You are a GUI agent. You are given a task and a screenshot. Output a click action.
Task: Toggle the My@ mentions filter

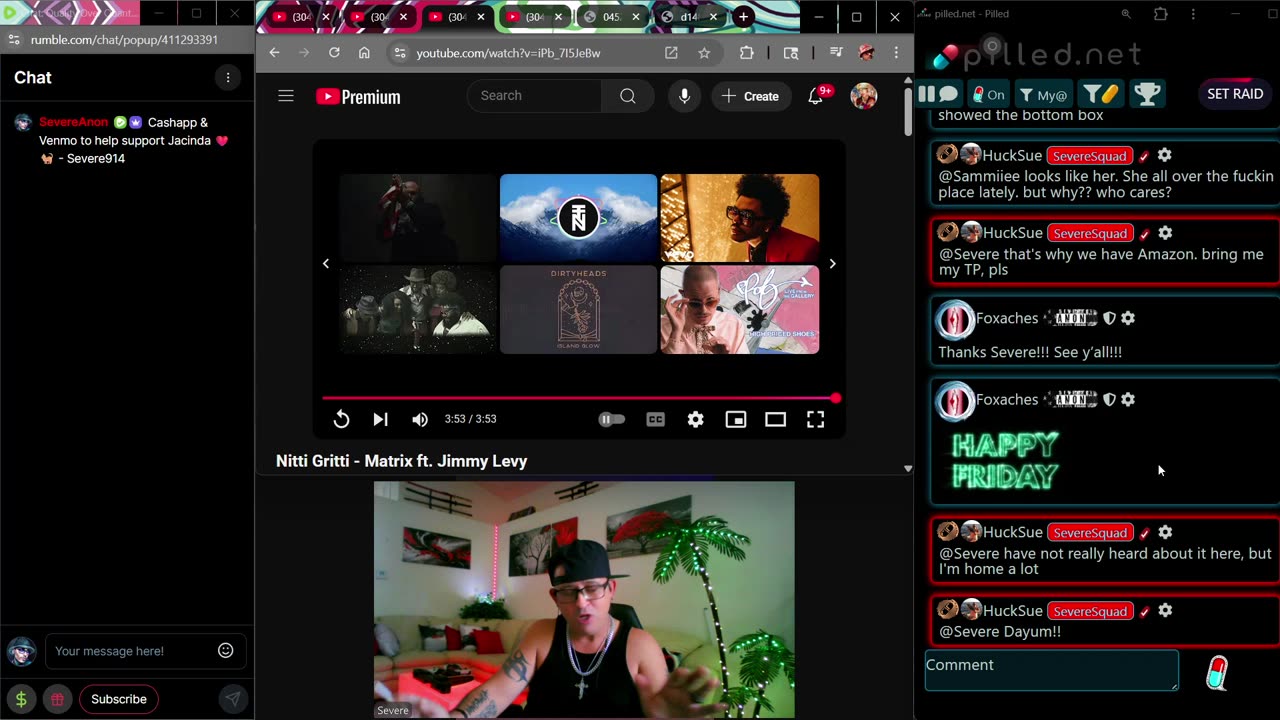click(x=1042, y=94)
